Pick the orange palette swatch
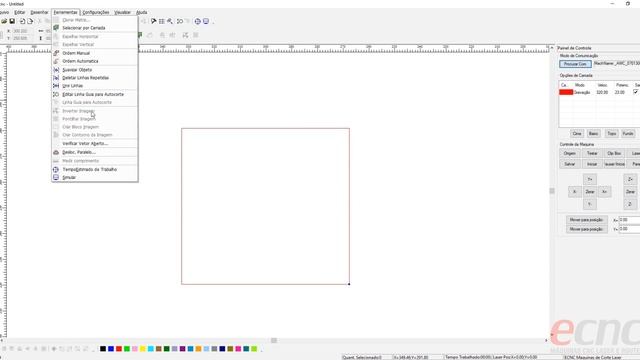Image resolution: width=640 pixels, height=360 pixels. [x=198, y=349]
